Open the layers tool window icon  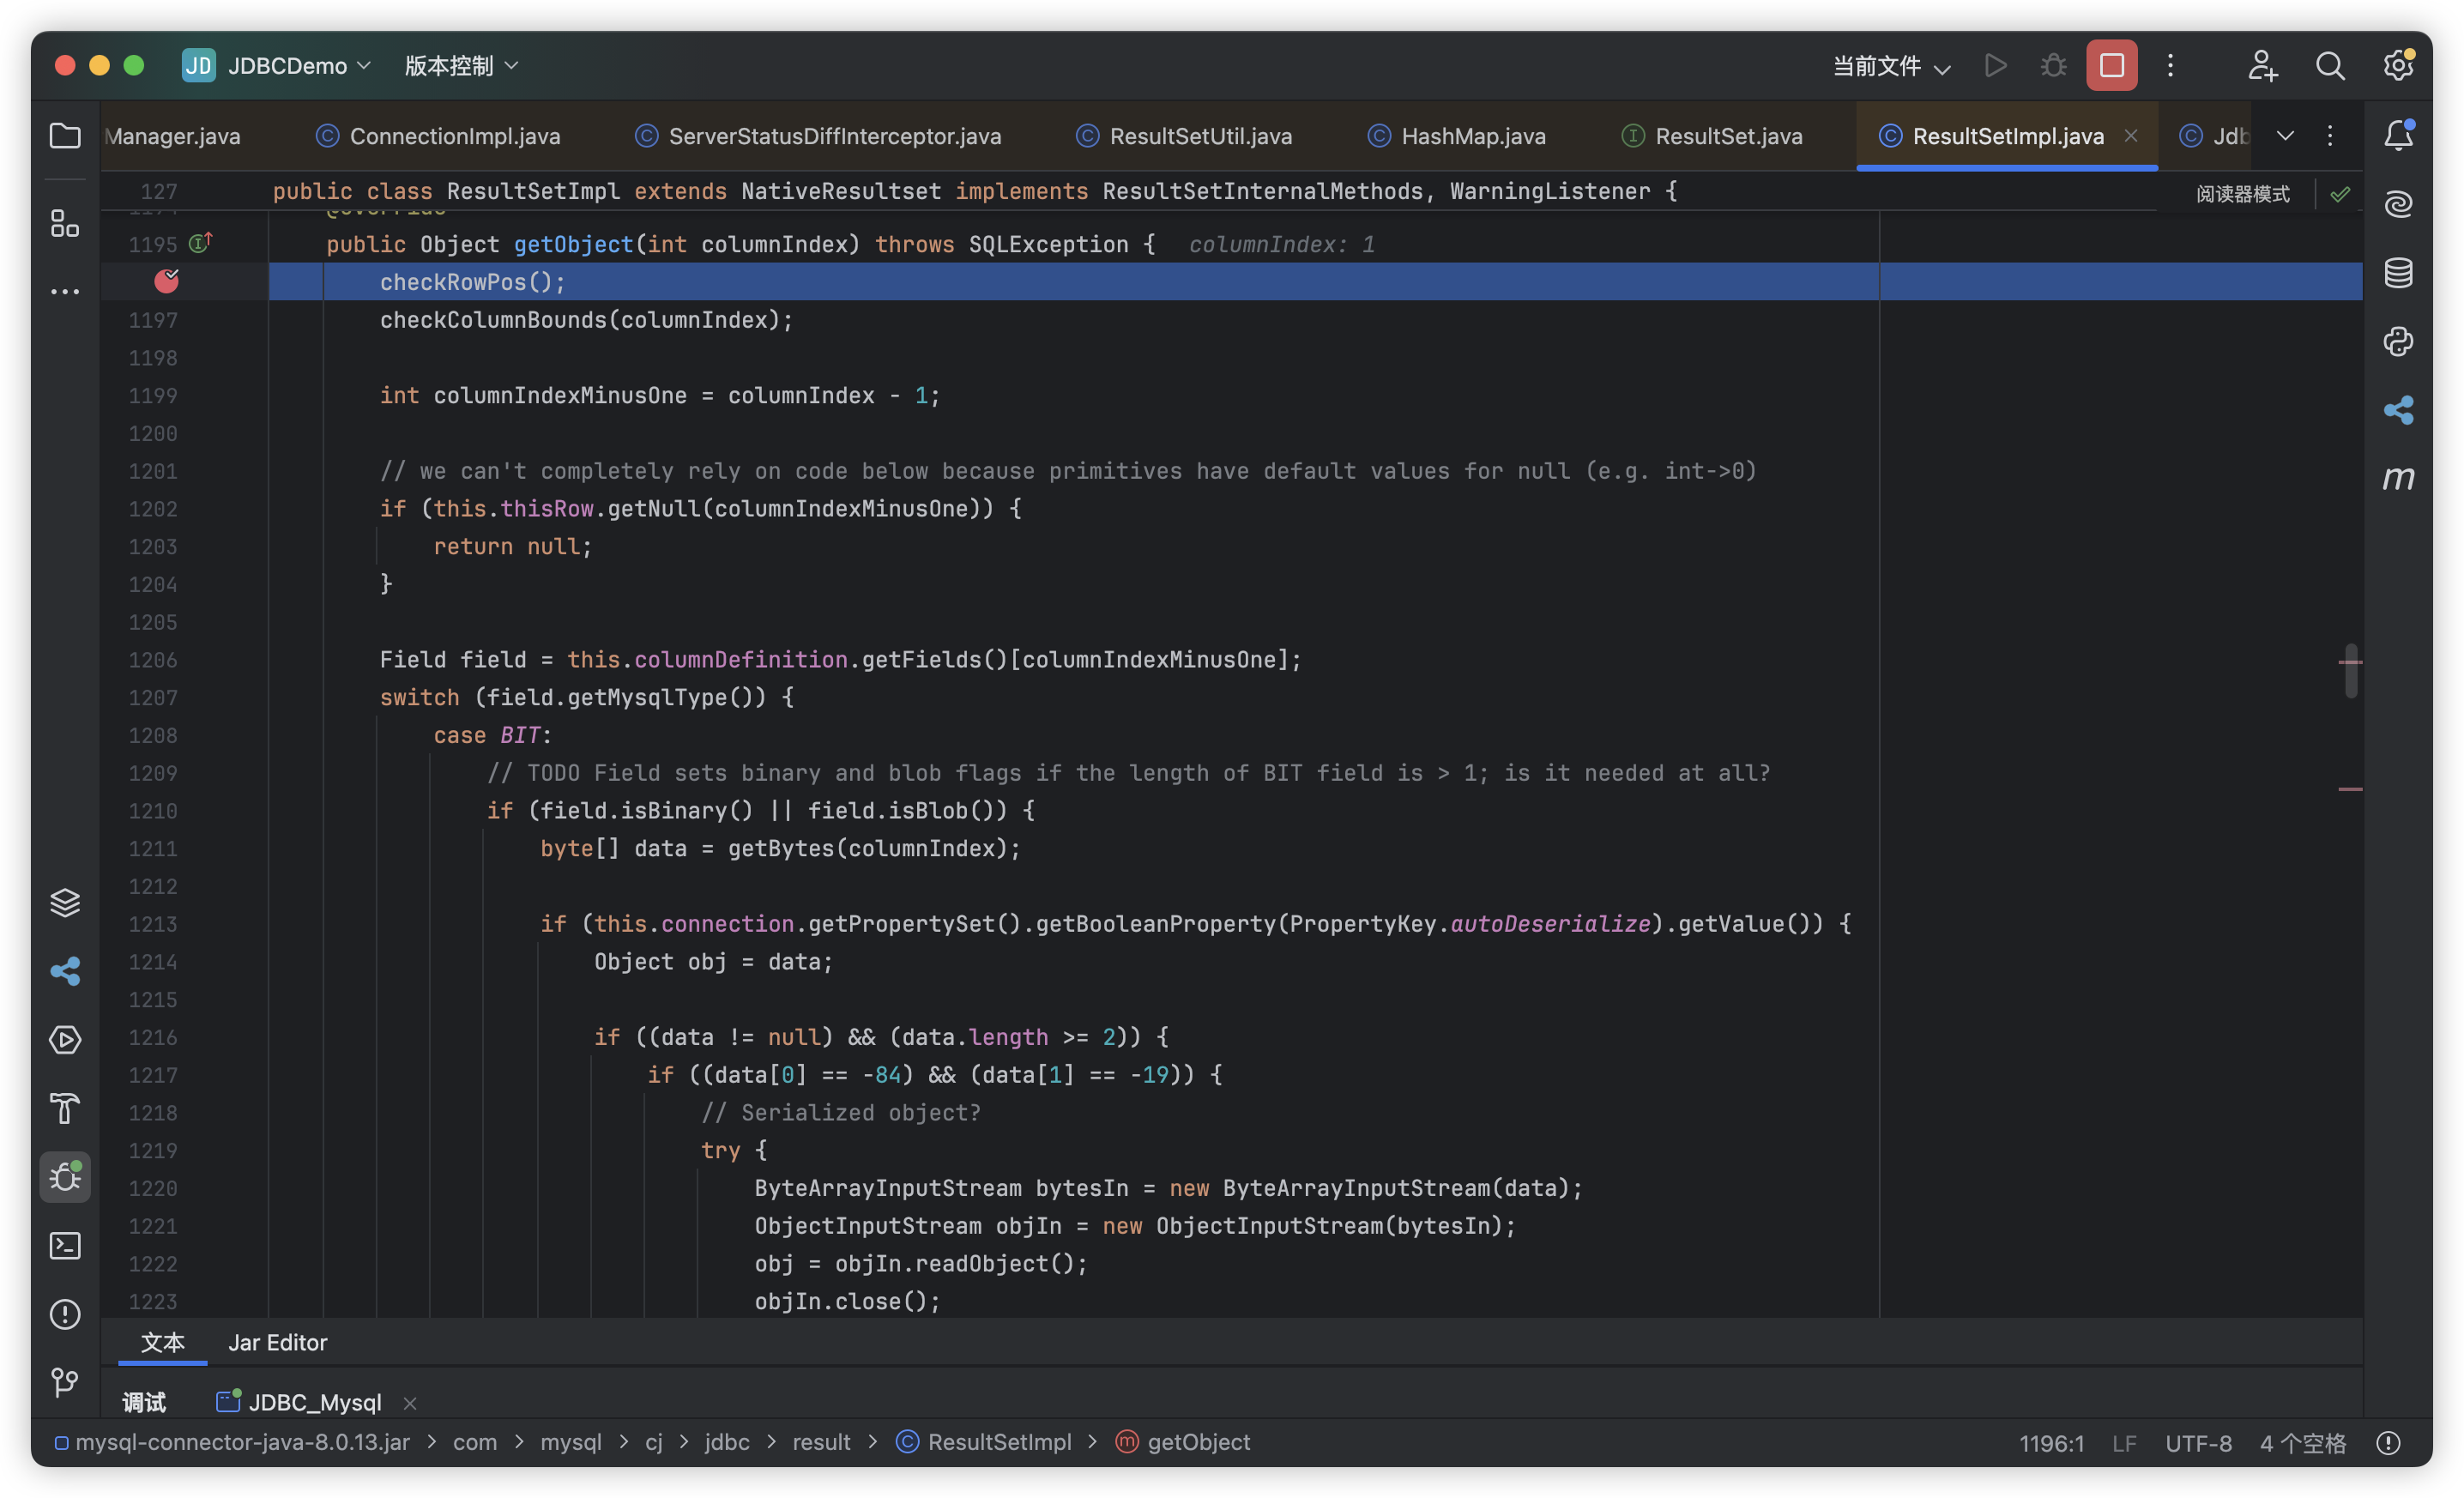(65, 903)
